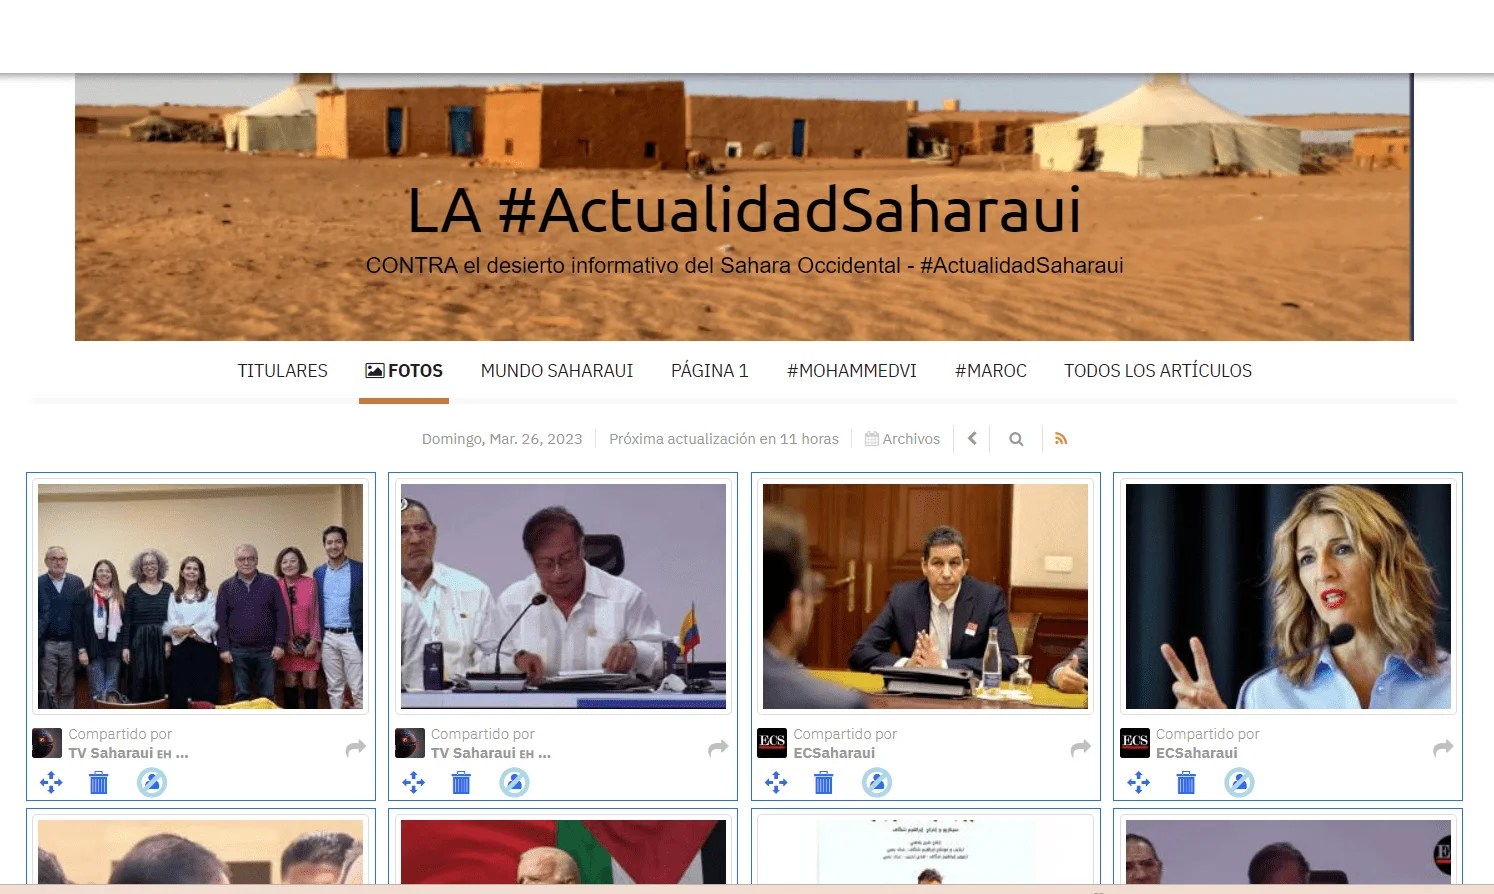
Task: Click the trash icon on the Colombian flag speaker card
Action: pos(461,783)
